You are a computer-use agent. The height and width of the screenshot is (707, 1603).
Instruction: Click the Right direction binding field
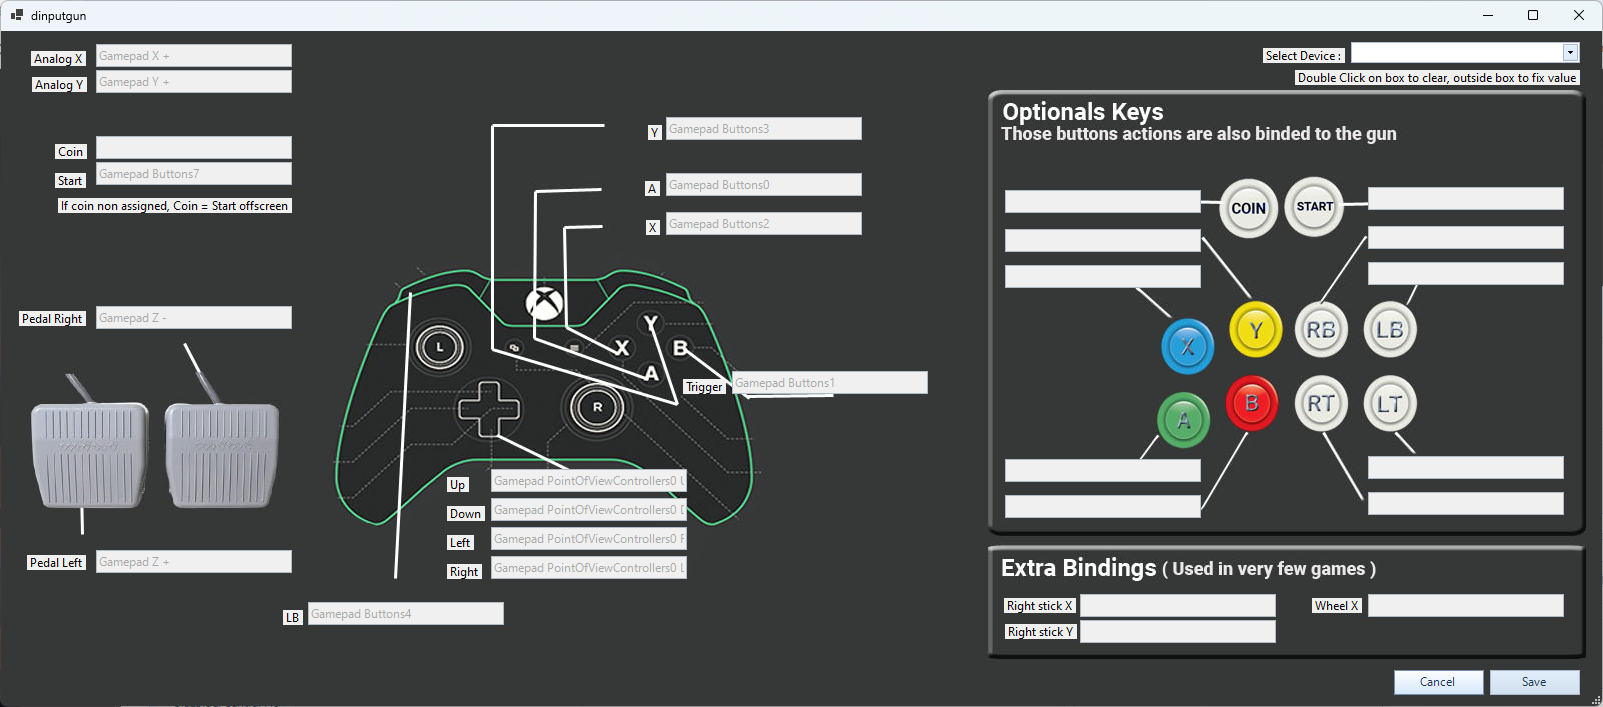coord(589,568)
